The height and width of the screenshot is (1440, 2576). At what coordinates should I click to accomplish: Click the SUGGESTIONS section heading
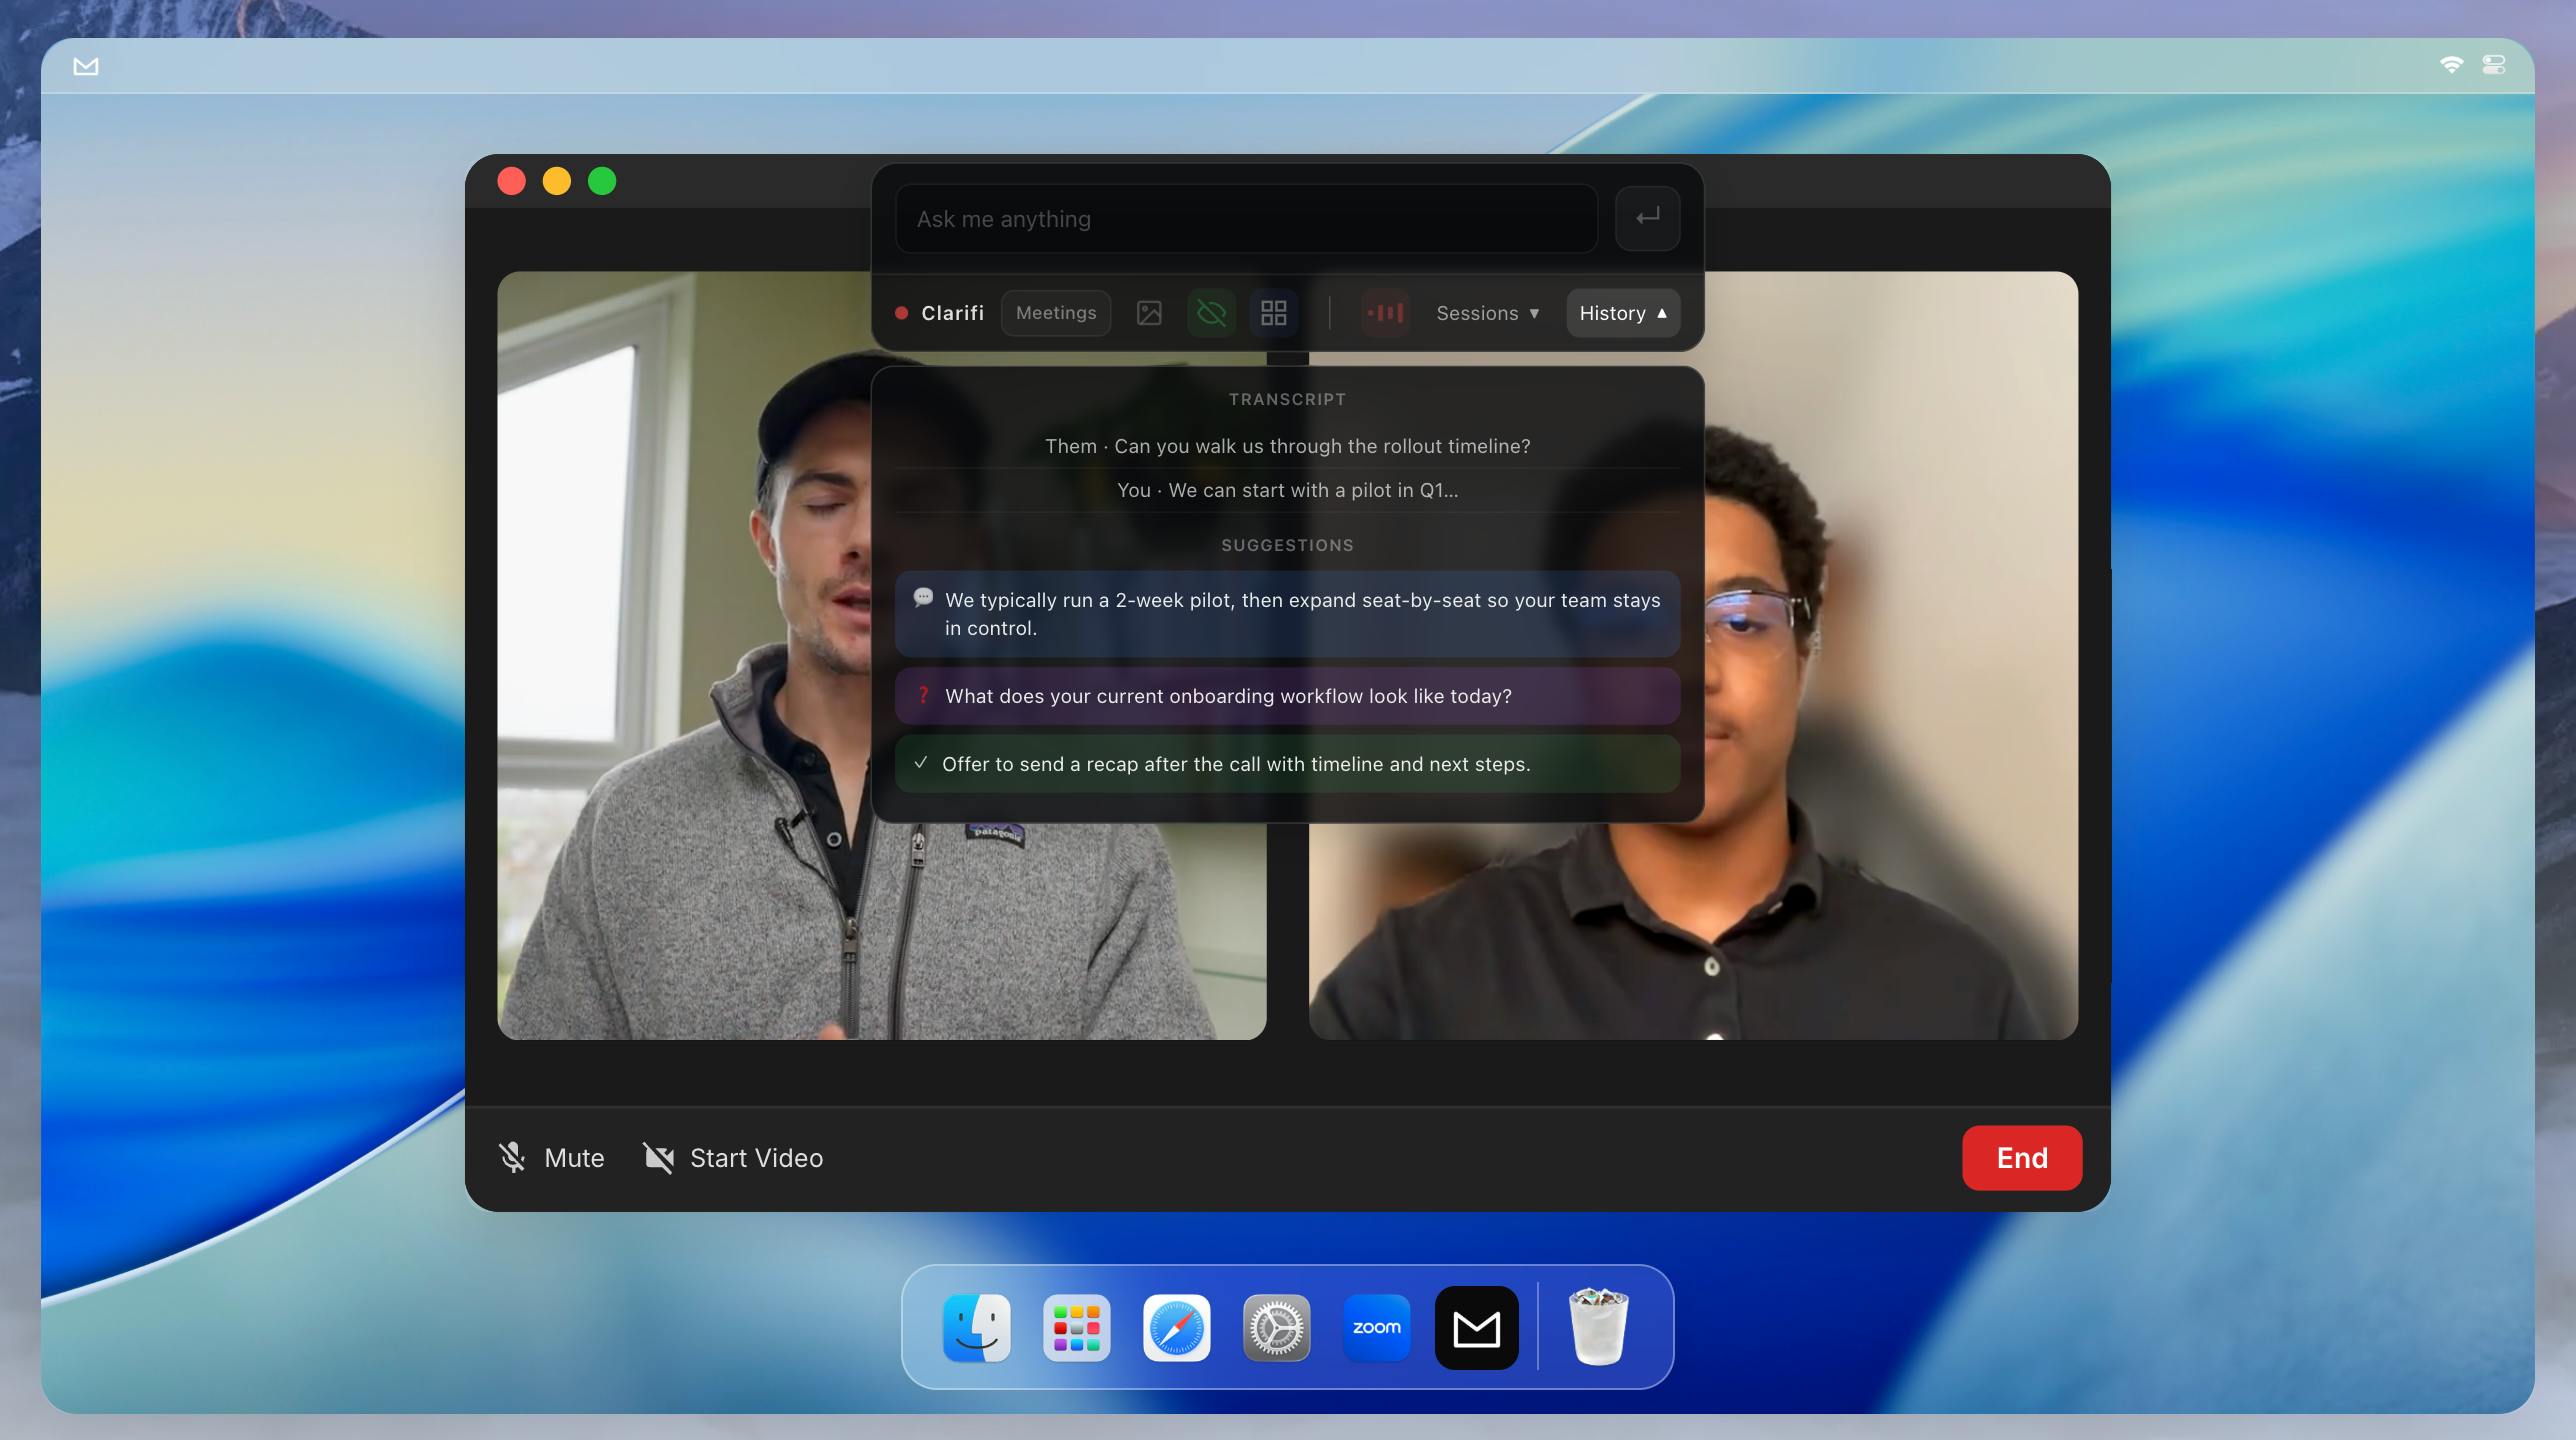[1287, 545]
